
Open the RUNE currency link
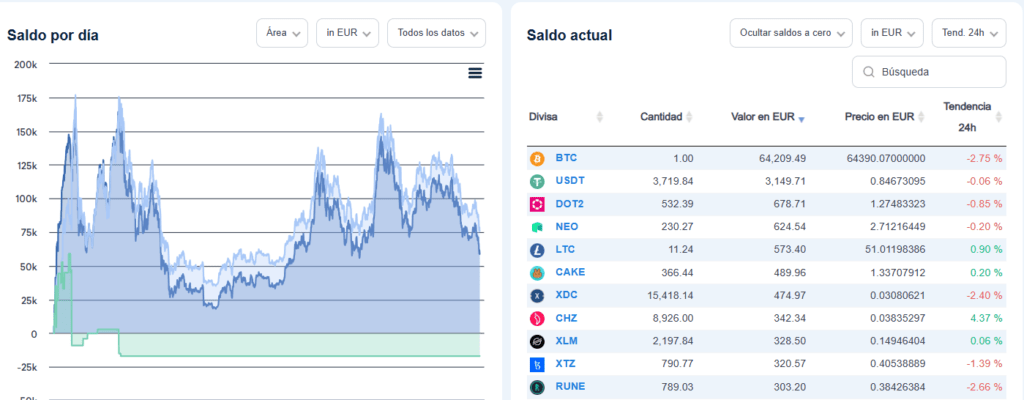pos(570,386)
